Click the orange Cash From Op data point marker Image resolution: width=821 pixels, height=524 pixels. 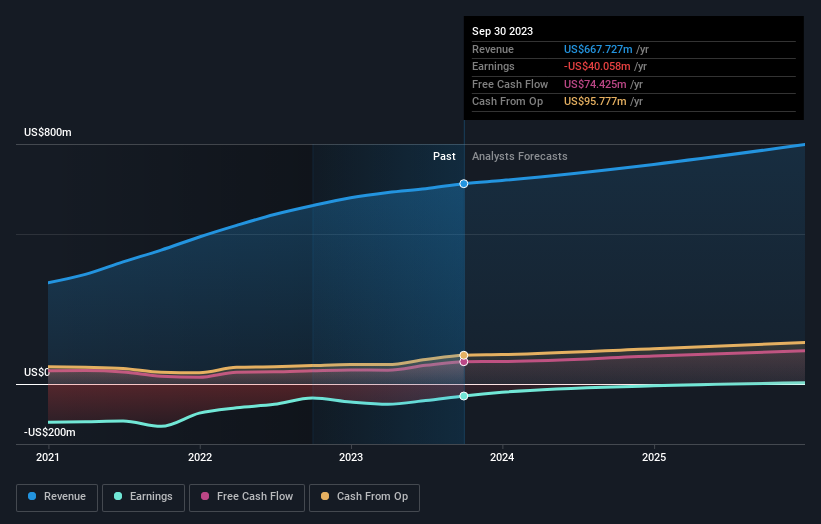464,355
